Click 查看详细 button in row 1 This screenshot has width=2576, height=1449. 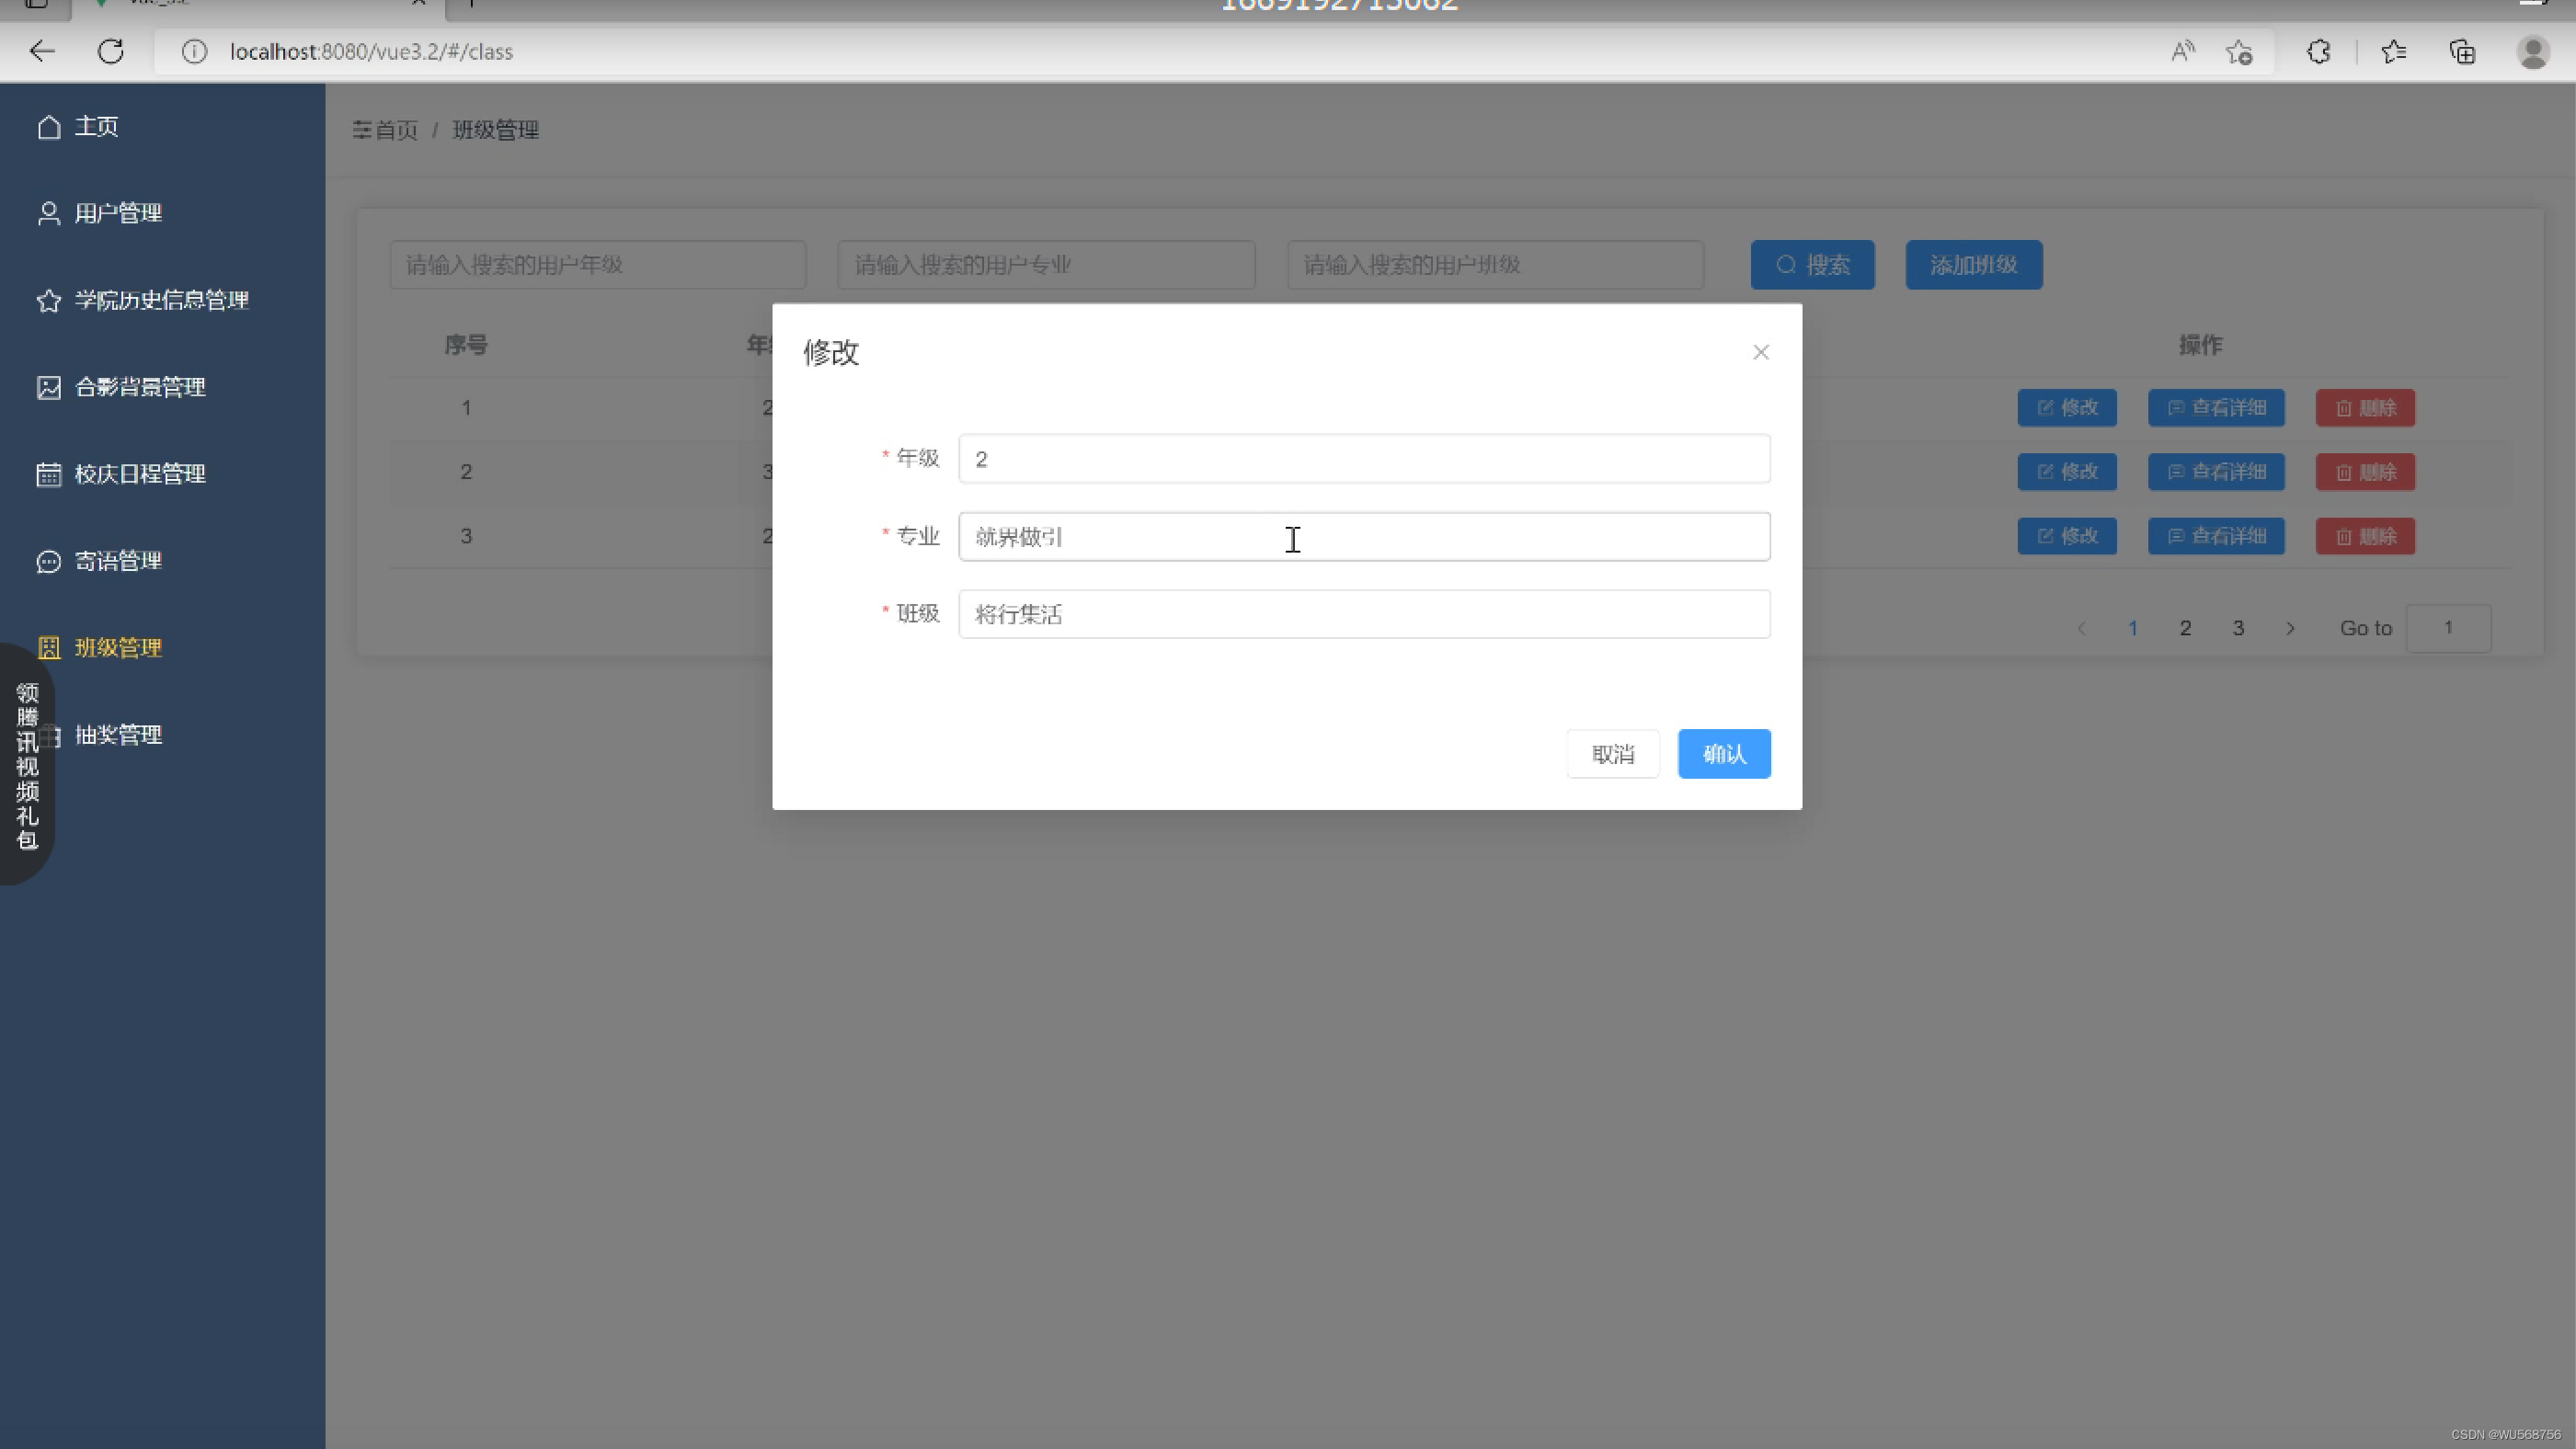[2216, 408]
